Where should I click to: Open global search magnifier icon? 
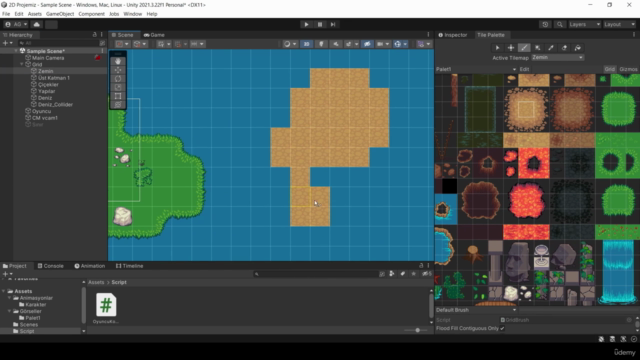click(560, 24)
